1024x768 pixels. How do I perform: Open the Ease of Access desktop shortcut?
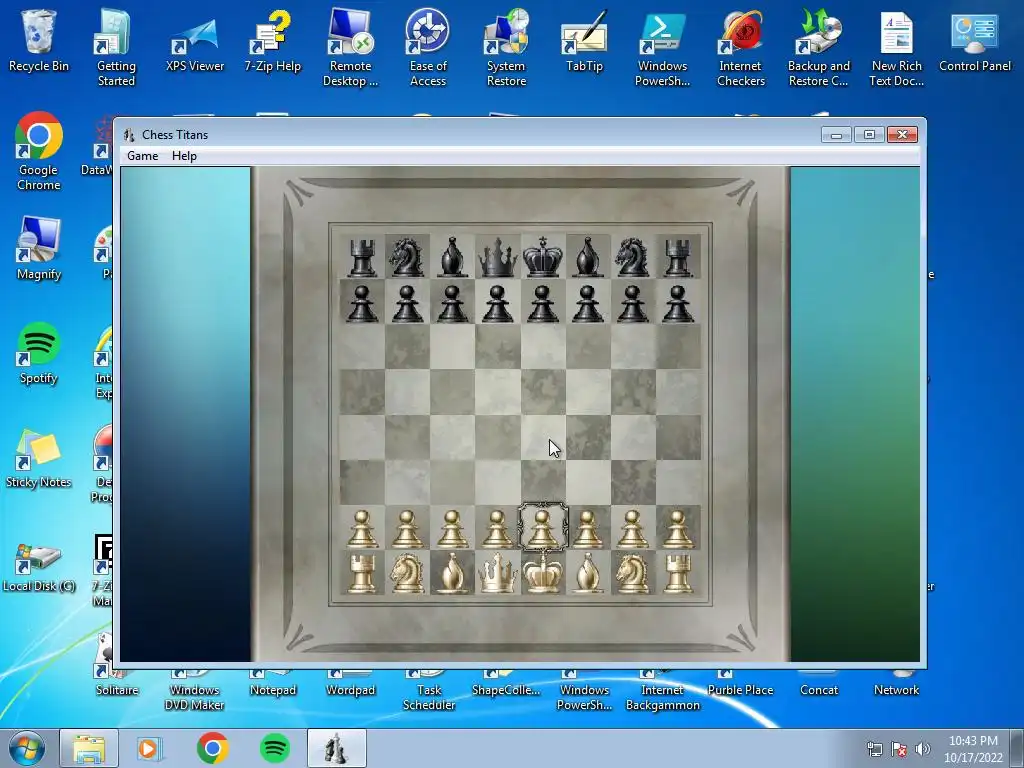(428, 48)
